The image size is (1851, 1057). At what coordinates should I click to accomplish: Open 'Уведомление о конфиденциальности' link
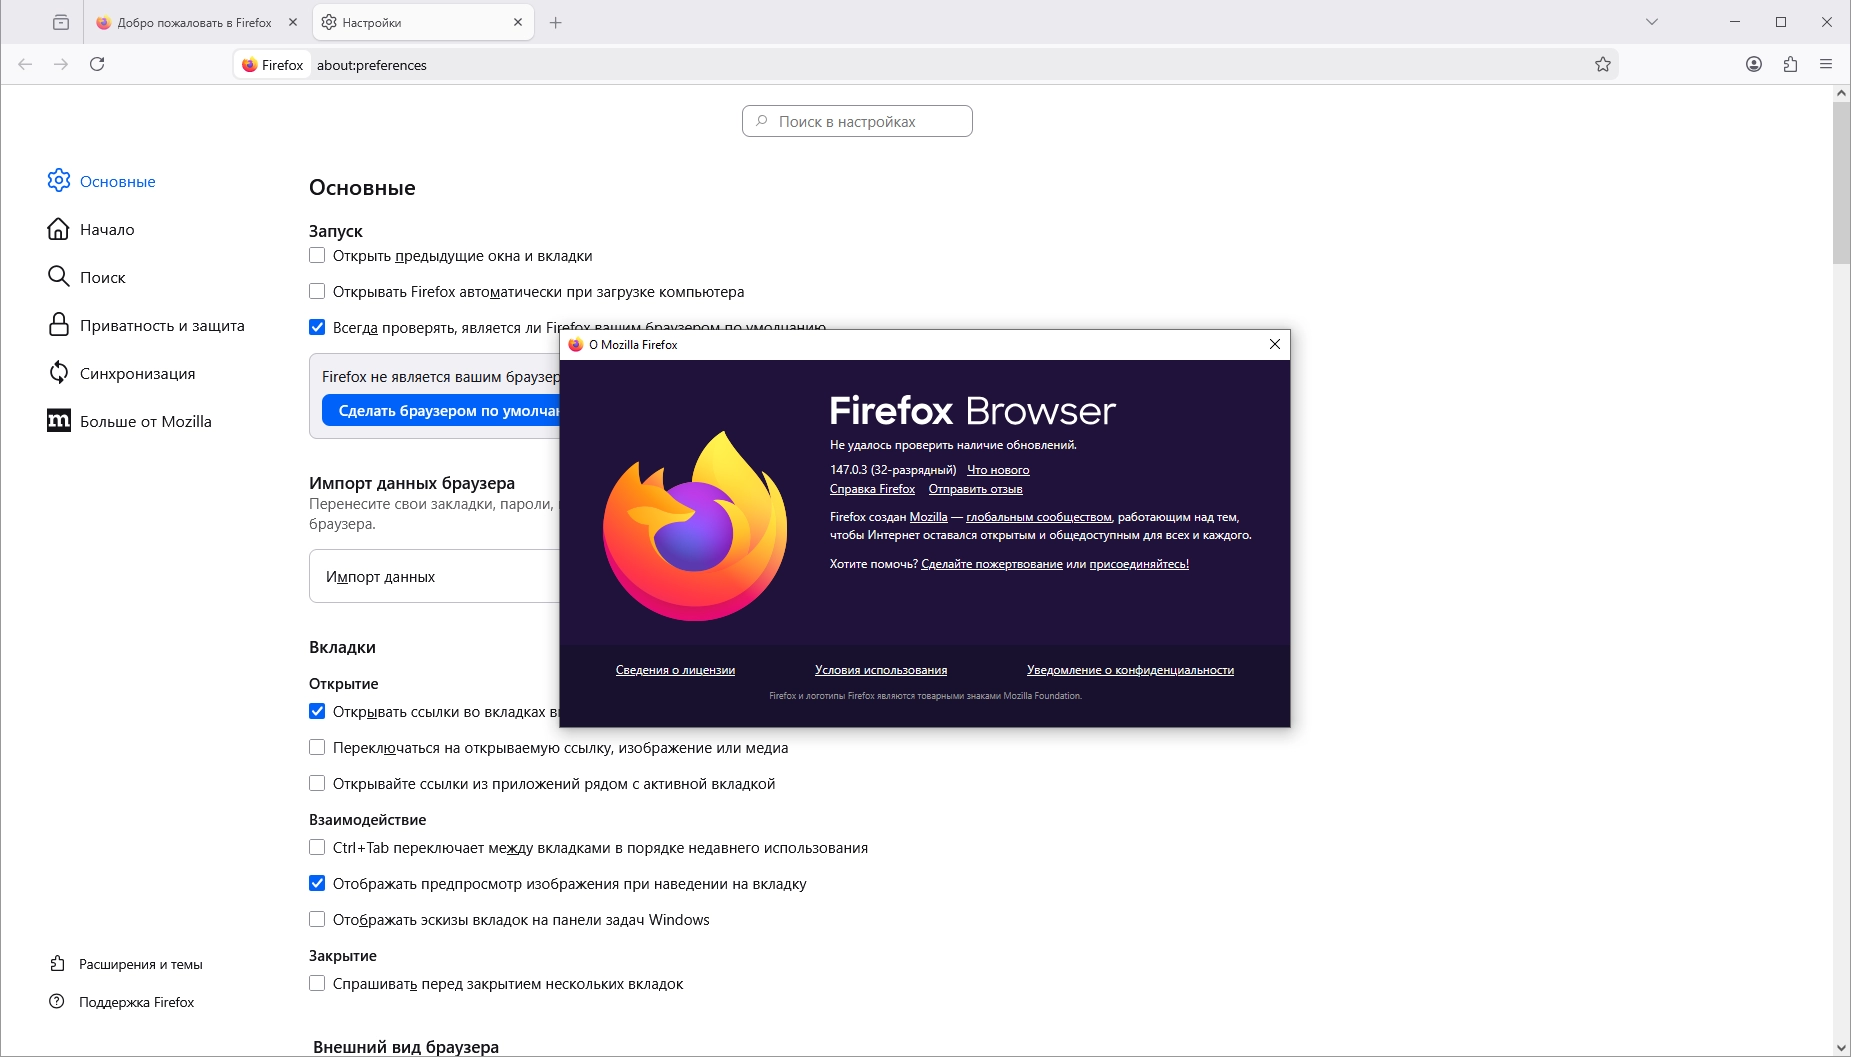click(x=1130, y=670)
